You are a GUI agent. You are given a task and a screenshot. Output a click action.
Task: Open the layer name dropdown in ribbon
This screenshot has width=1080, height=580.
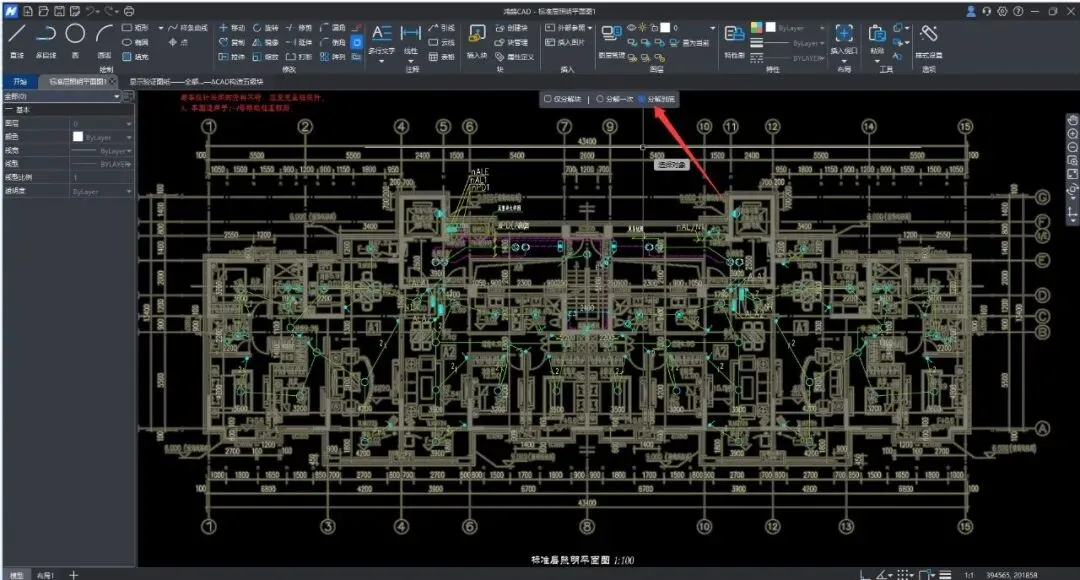point(712,28)
